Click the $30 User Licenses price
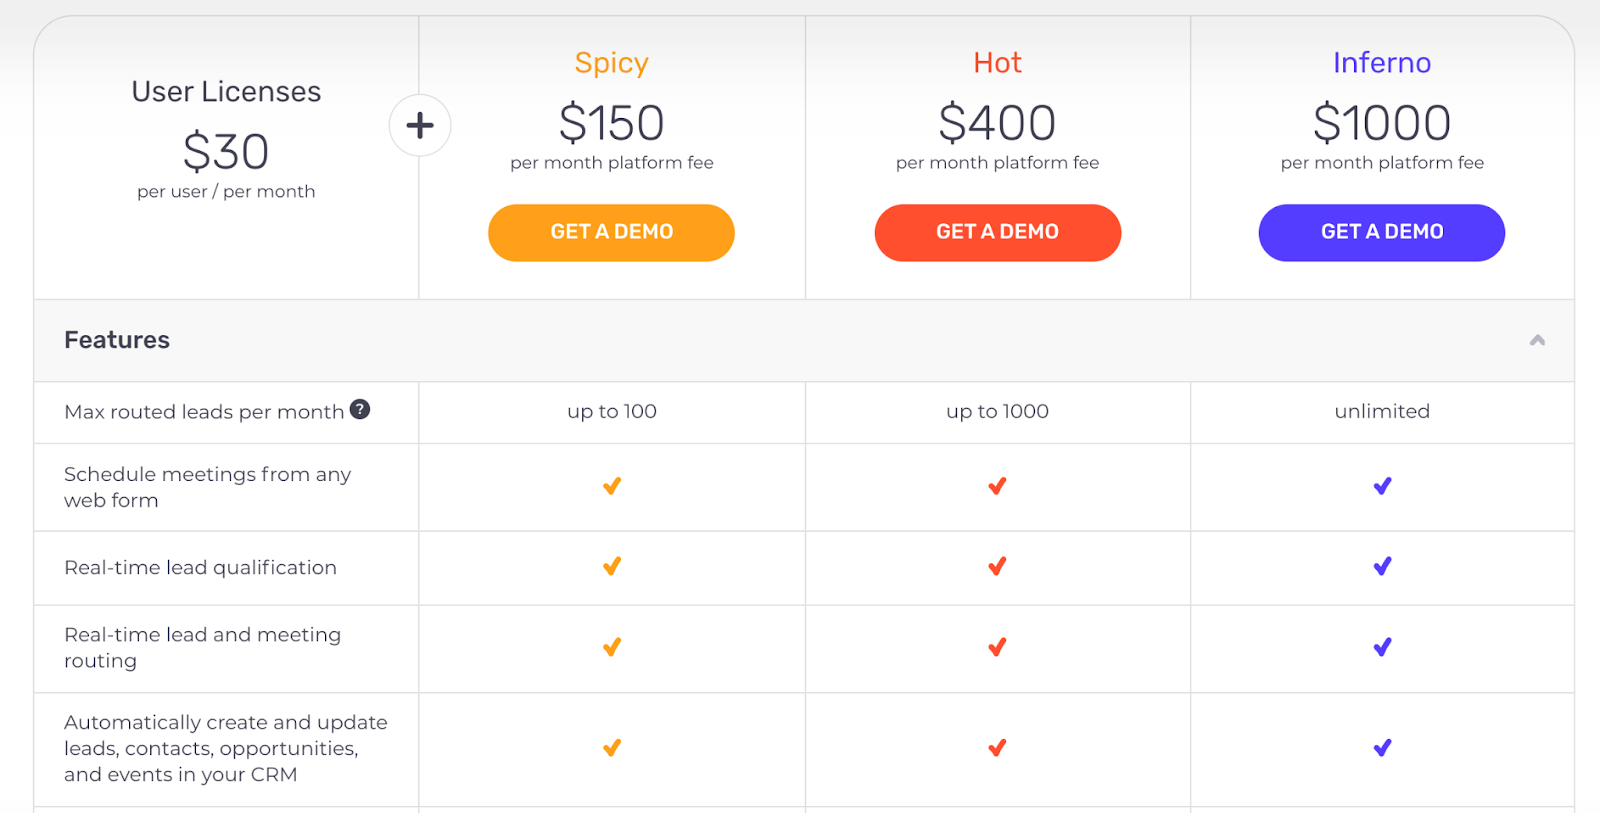 point(226,152)
